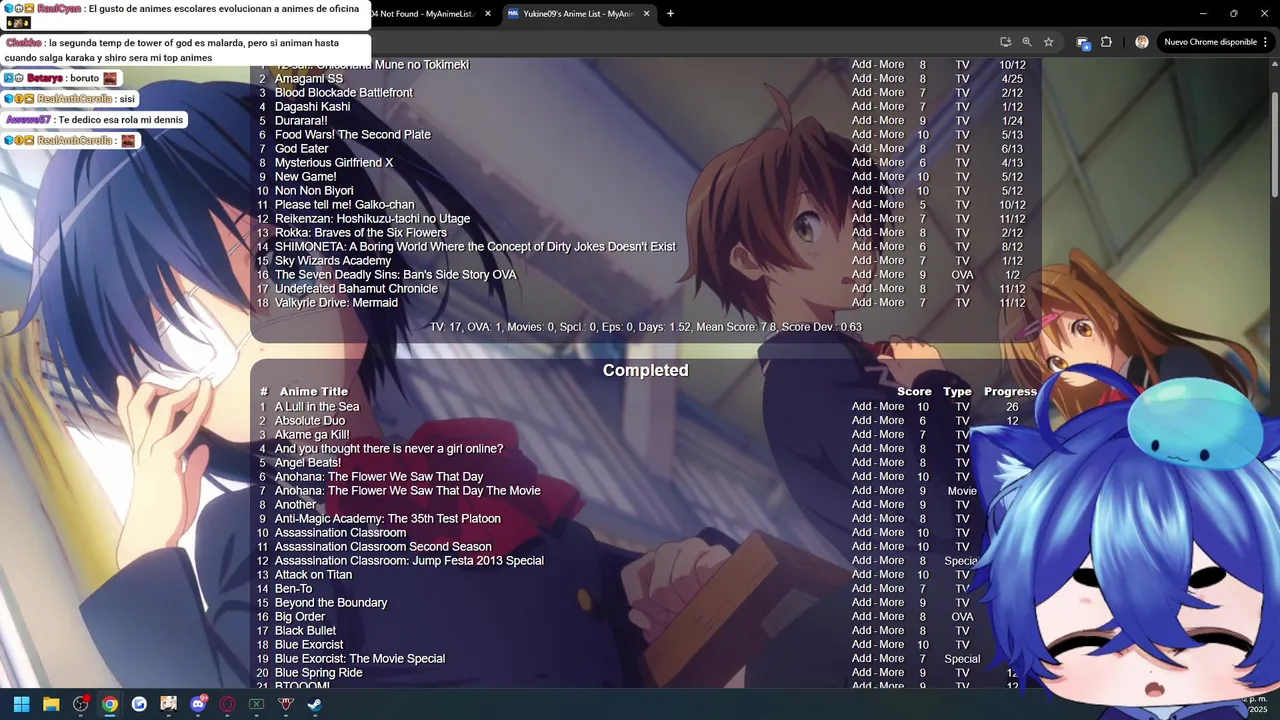Open Rokka: Braves of the Six Flowers
The height and width of the screenshot is (720, 1280).
click(x=361, y=233)
